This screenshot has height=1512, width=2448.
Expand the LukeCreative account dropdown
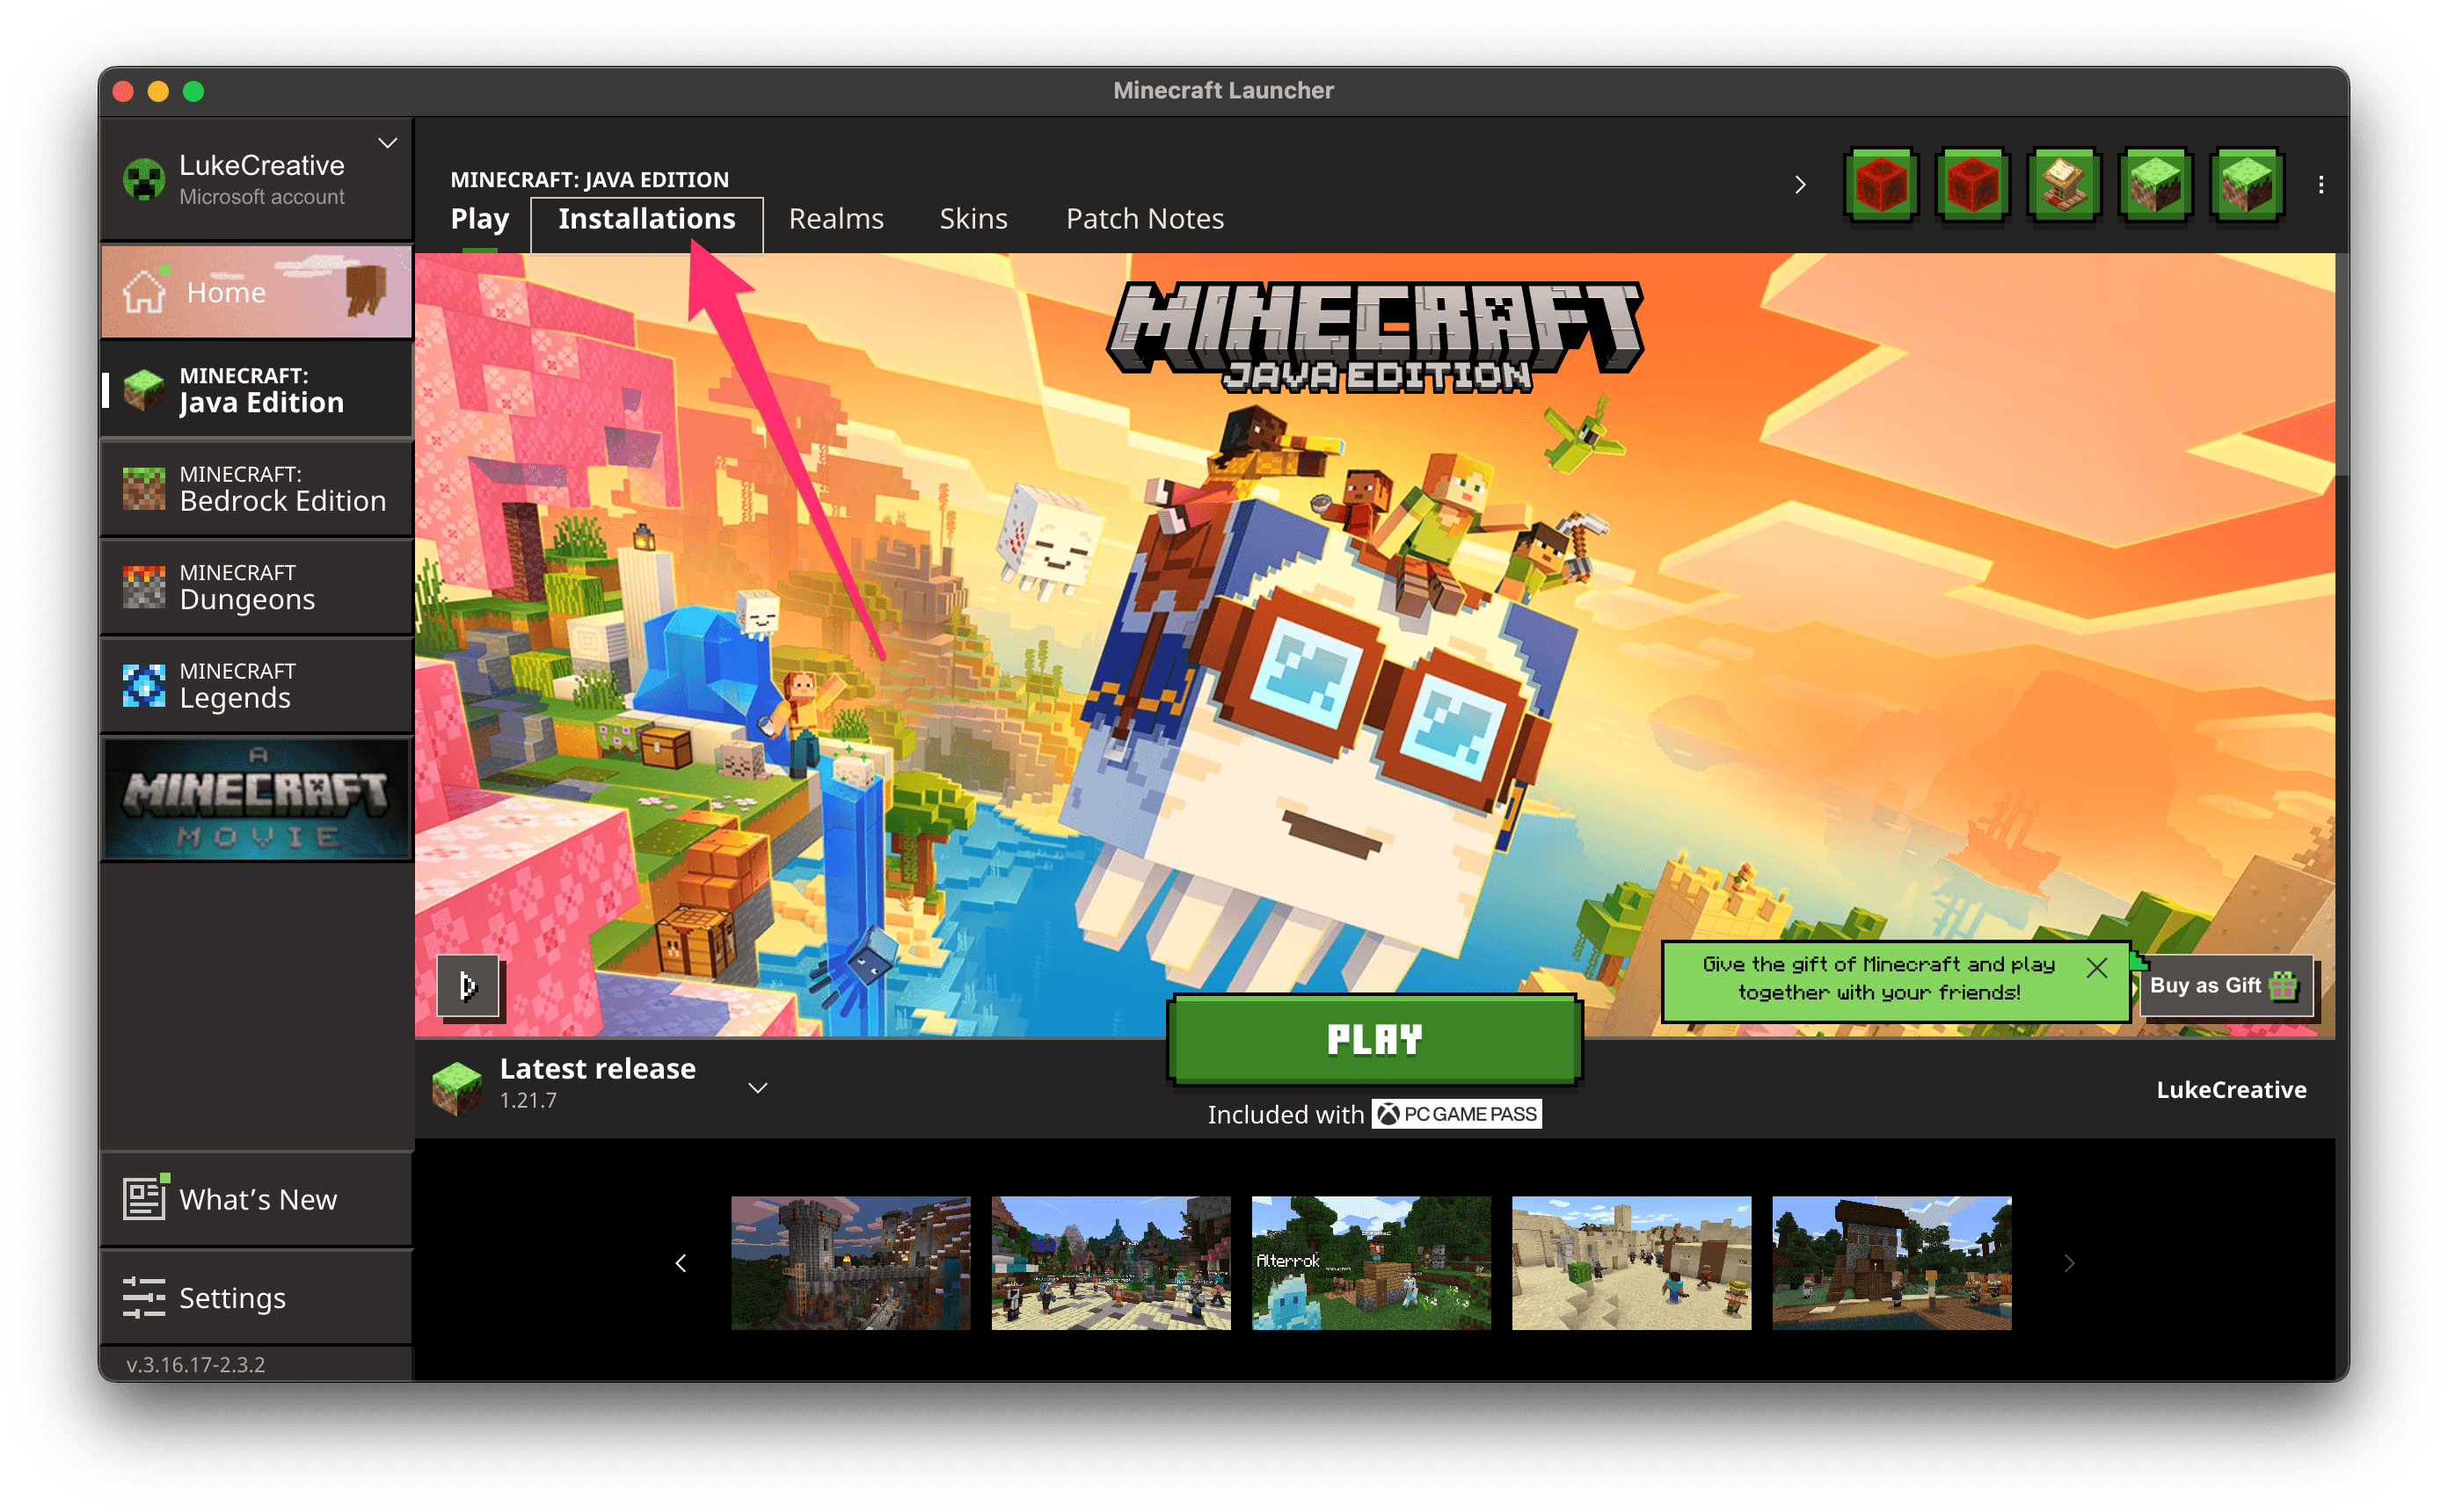pyautogui.click(x=388, y=143)
